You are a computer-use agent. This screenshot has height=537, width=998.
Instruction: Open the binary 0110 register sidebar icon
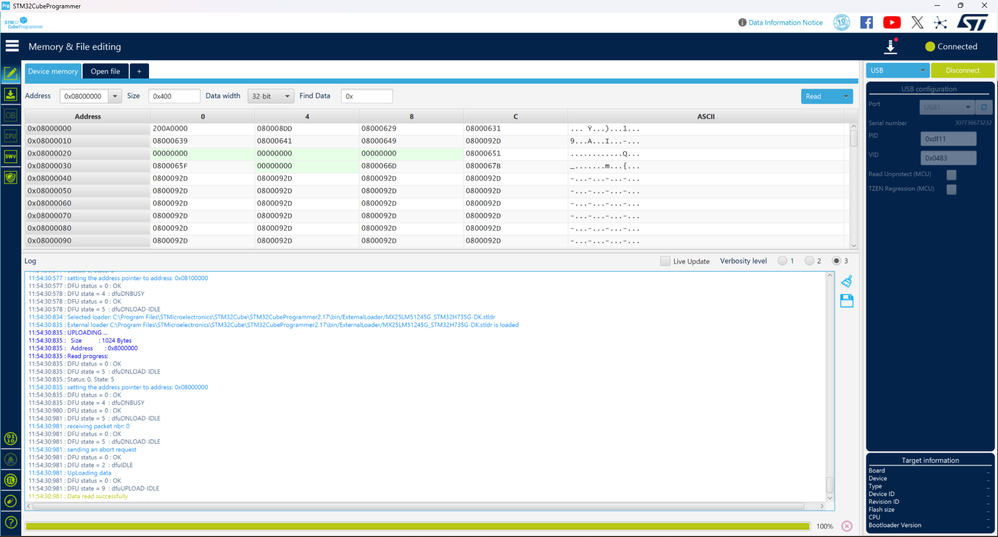point(11,438)
